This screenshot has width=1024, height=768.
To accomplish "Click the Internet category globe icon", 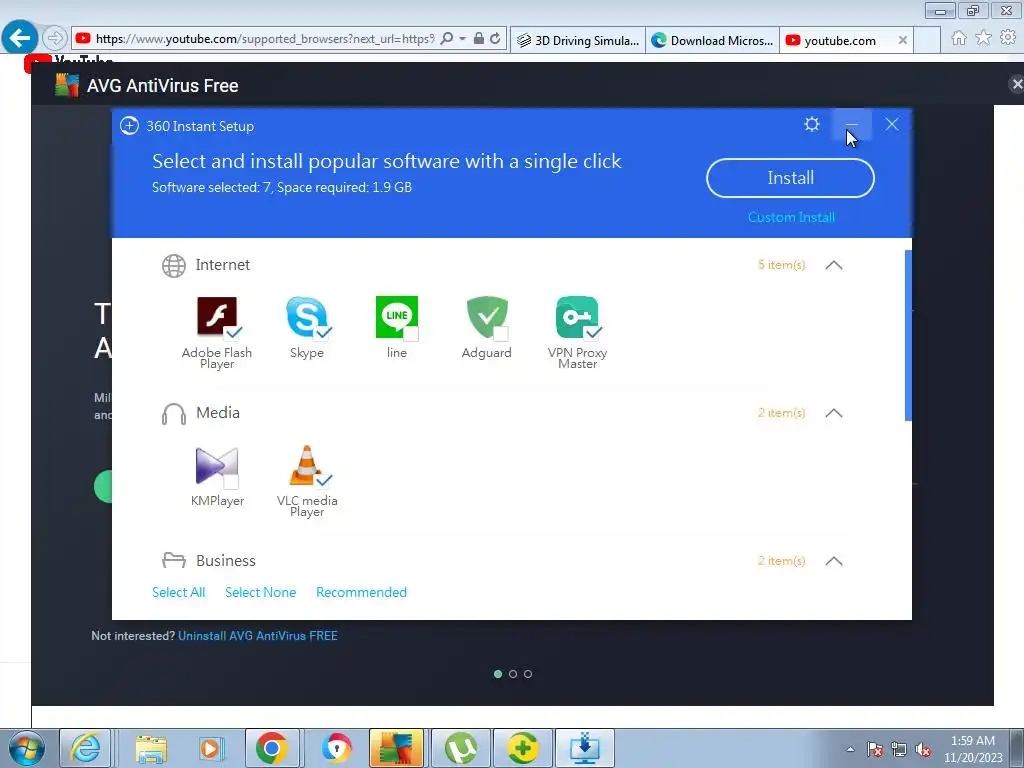I will tap(174, 266).
